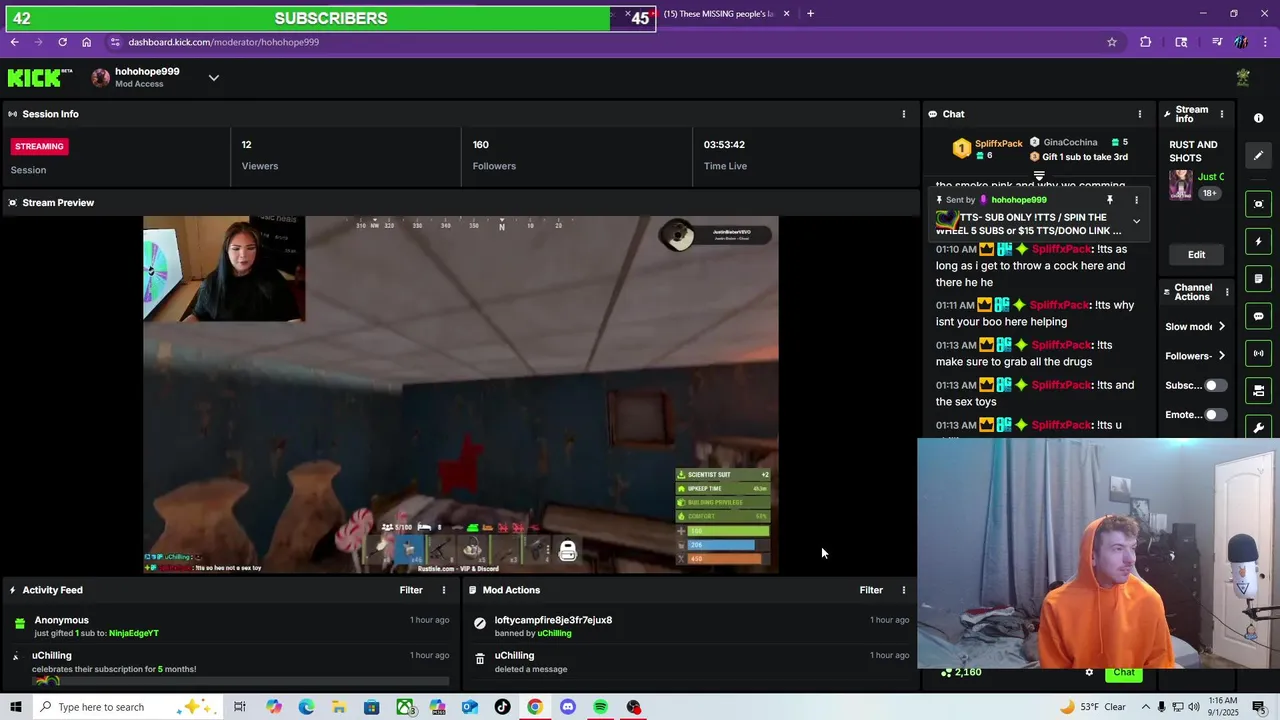Open Mod Actions three-dot menu
The height and width of the screenshot is (720, 1280).
pyautogui.click(x=904, y=590)
